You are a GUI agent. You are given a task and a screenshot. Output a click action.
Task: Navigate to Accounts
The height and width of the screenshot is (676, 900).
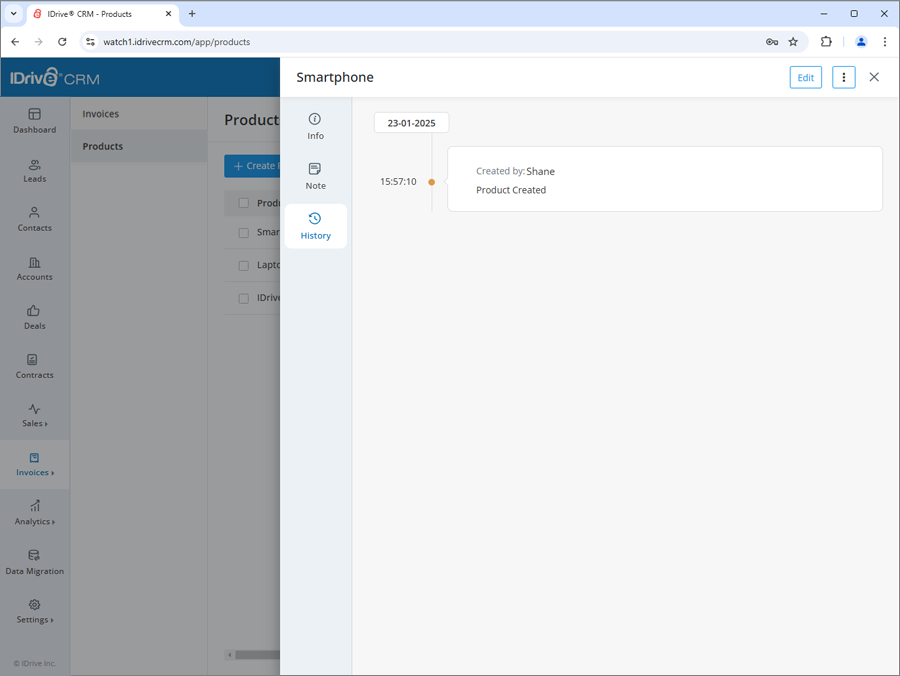[34, 270]
